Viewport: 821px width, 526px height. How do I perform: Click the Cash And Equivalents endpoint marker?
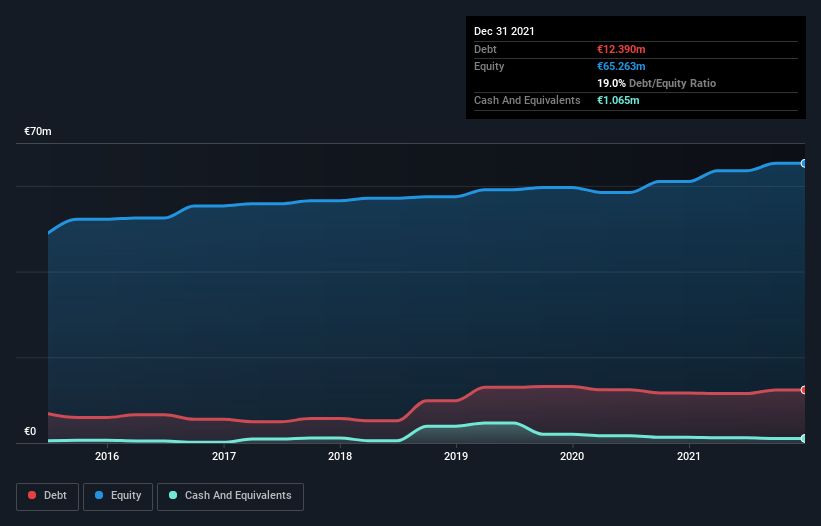[x=803, y=438]
